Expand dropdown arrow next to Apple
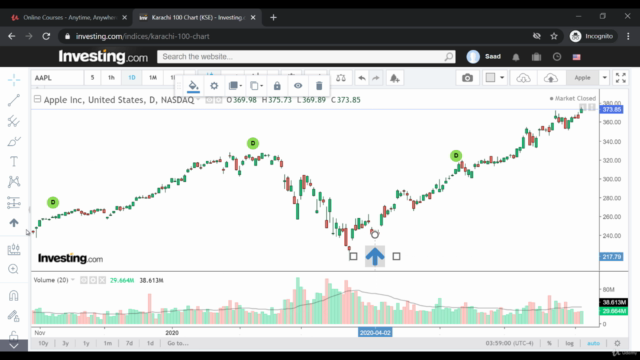The height and width of the screenshot is (360, 640). click(x=604, y=78)
